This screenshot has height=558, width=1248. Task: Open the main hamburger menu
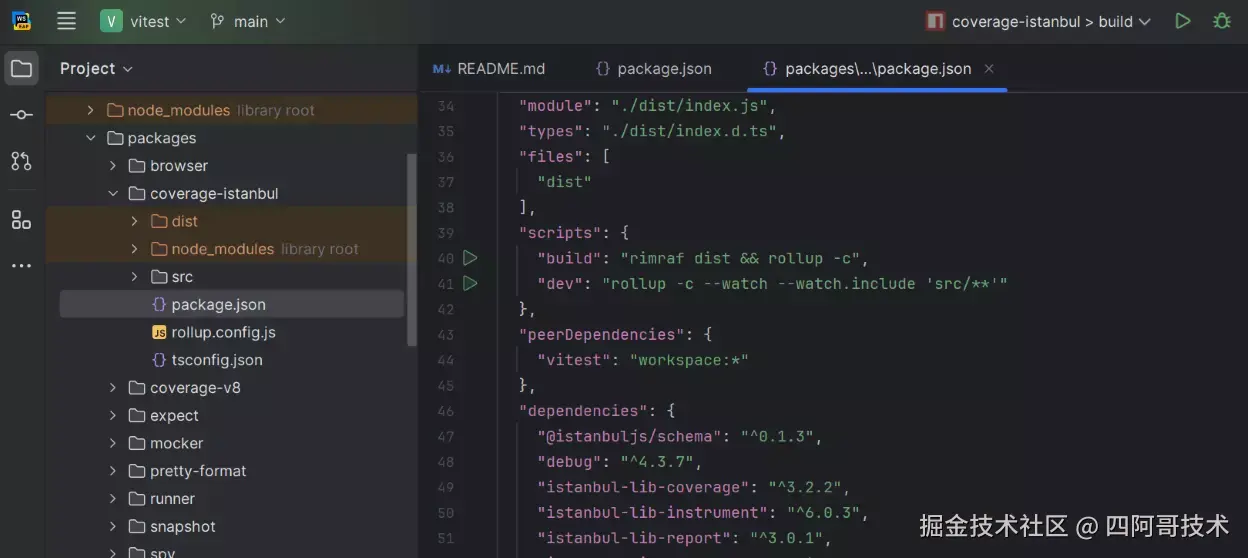[x=66, y=21]
